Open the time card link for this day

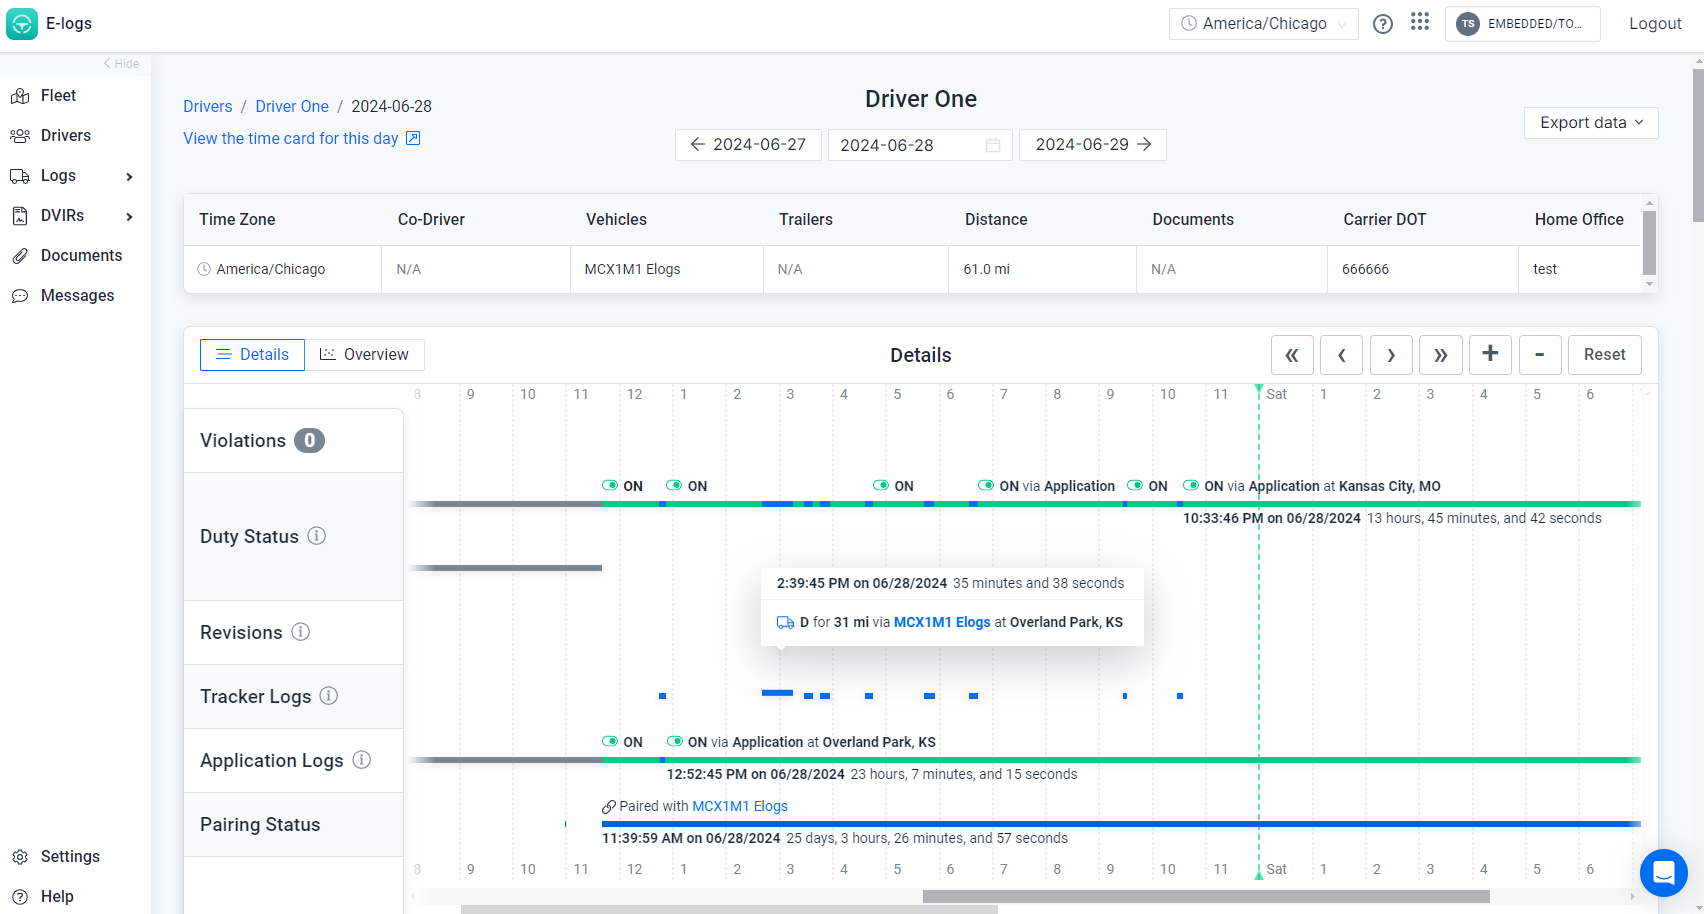(x=301, y=139)
